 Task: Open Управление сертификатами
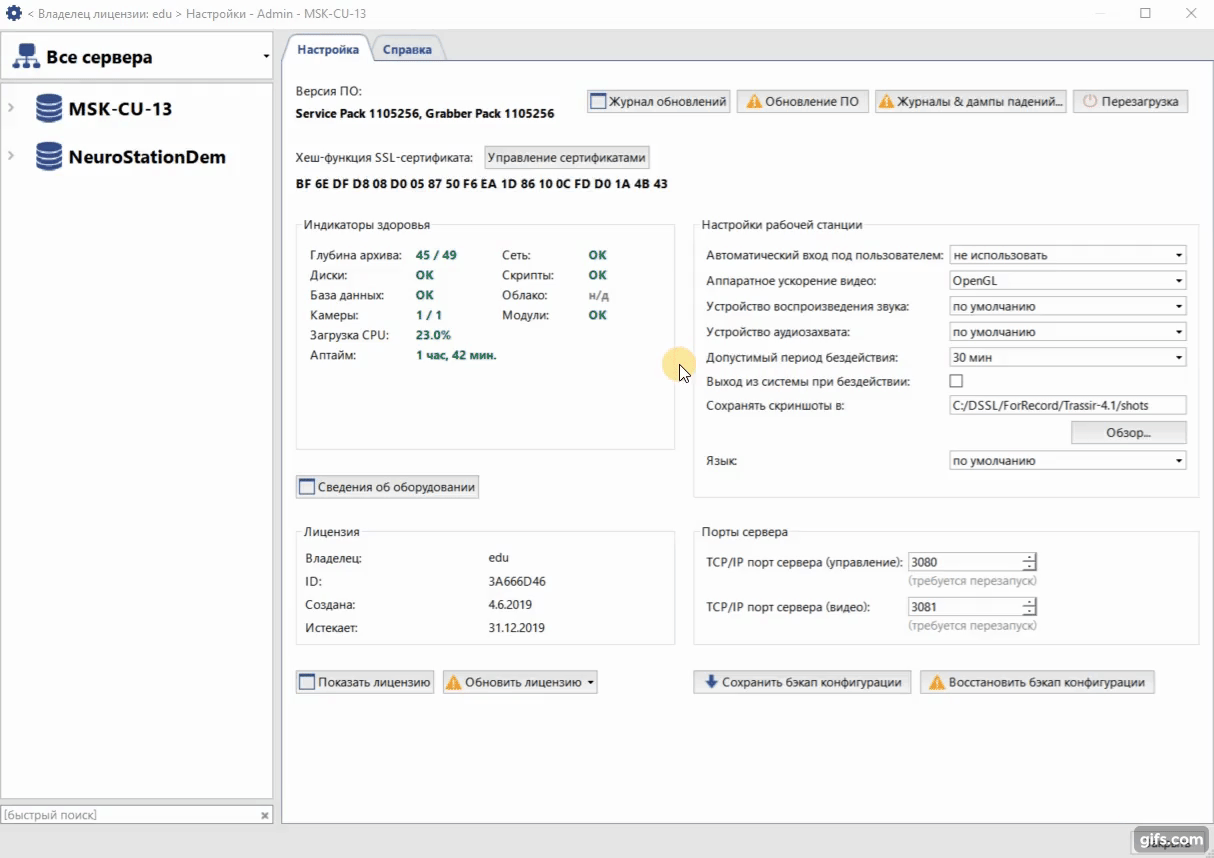pyautogui.click(x=567, y=157)
